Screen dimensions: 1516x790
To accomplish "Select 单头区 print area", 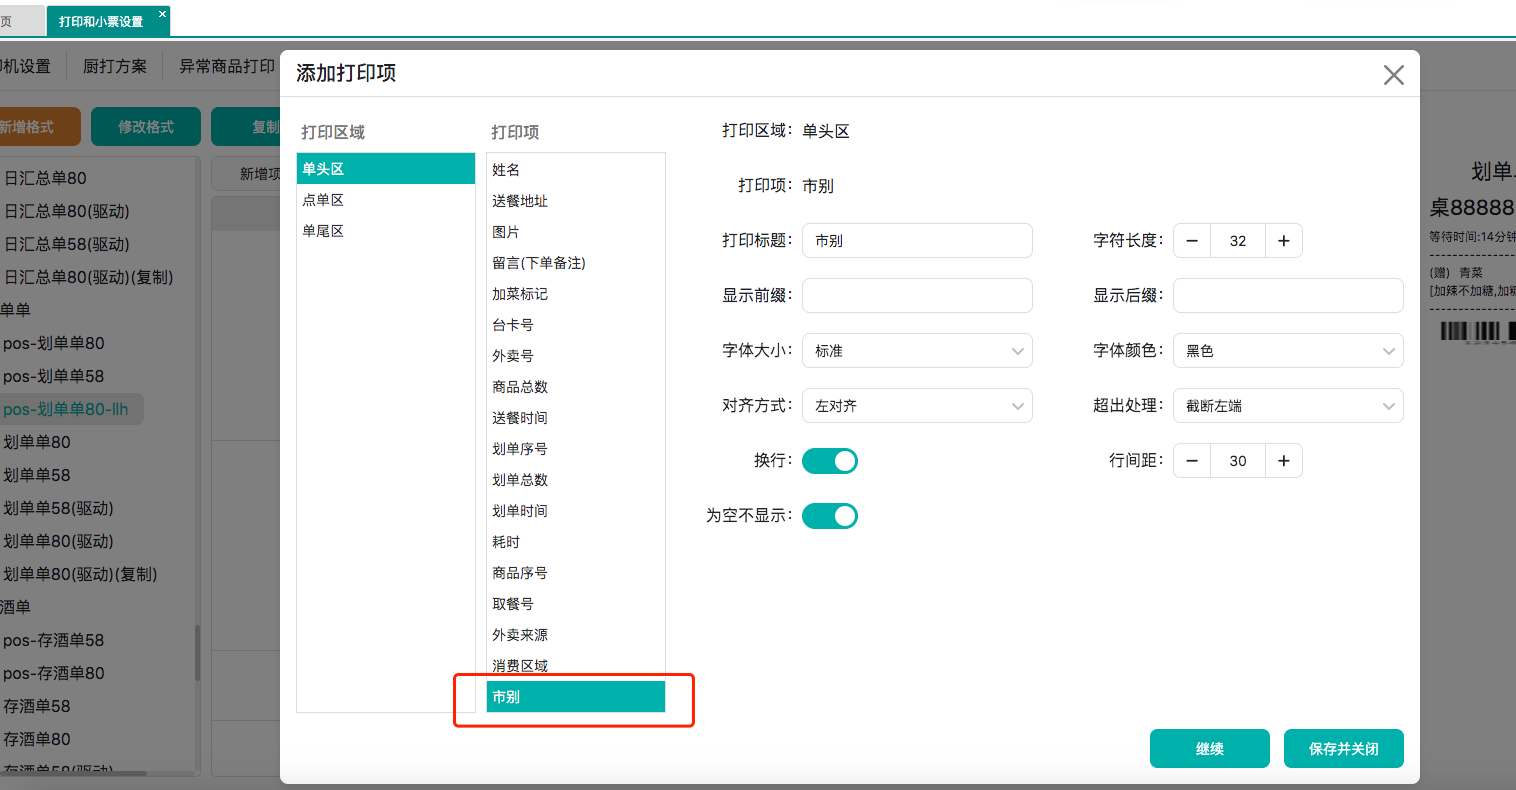I will pos(386,169).
